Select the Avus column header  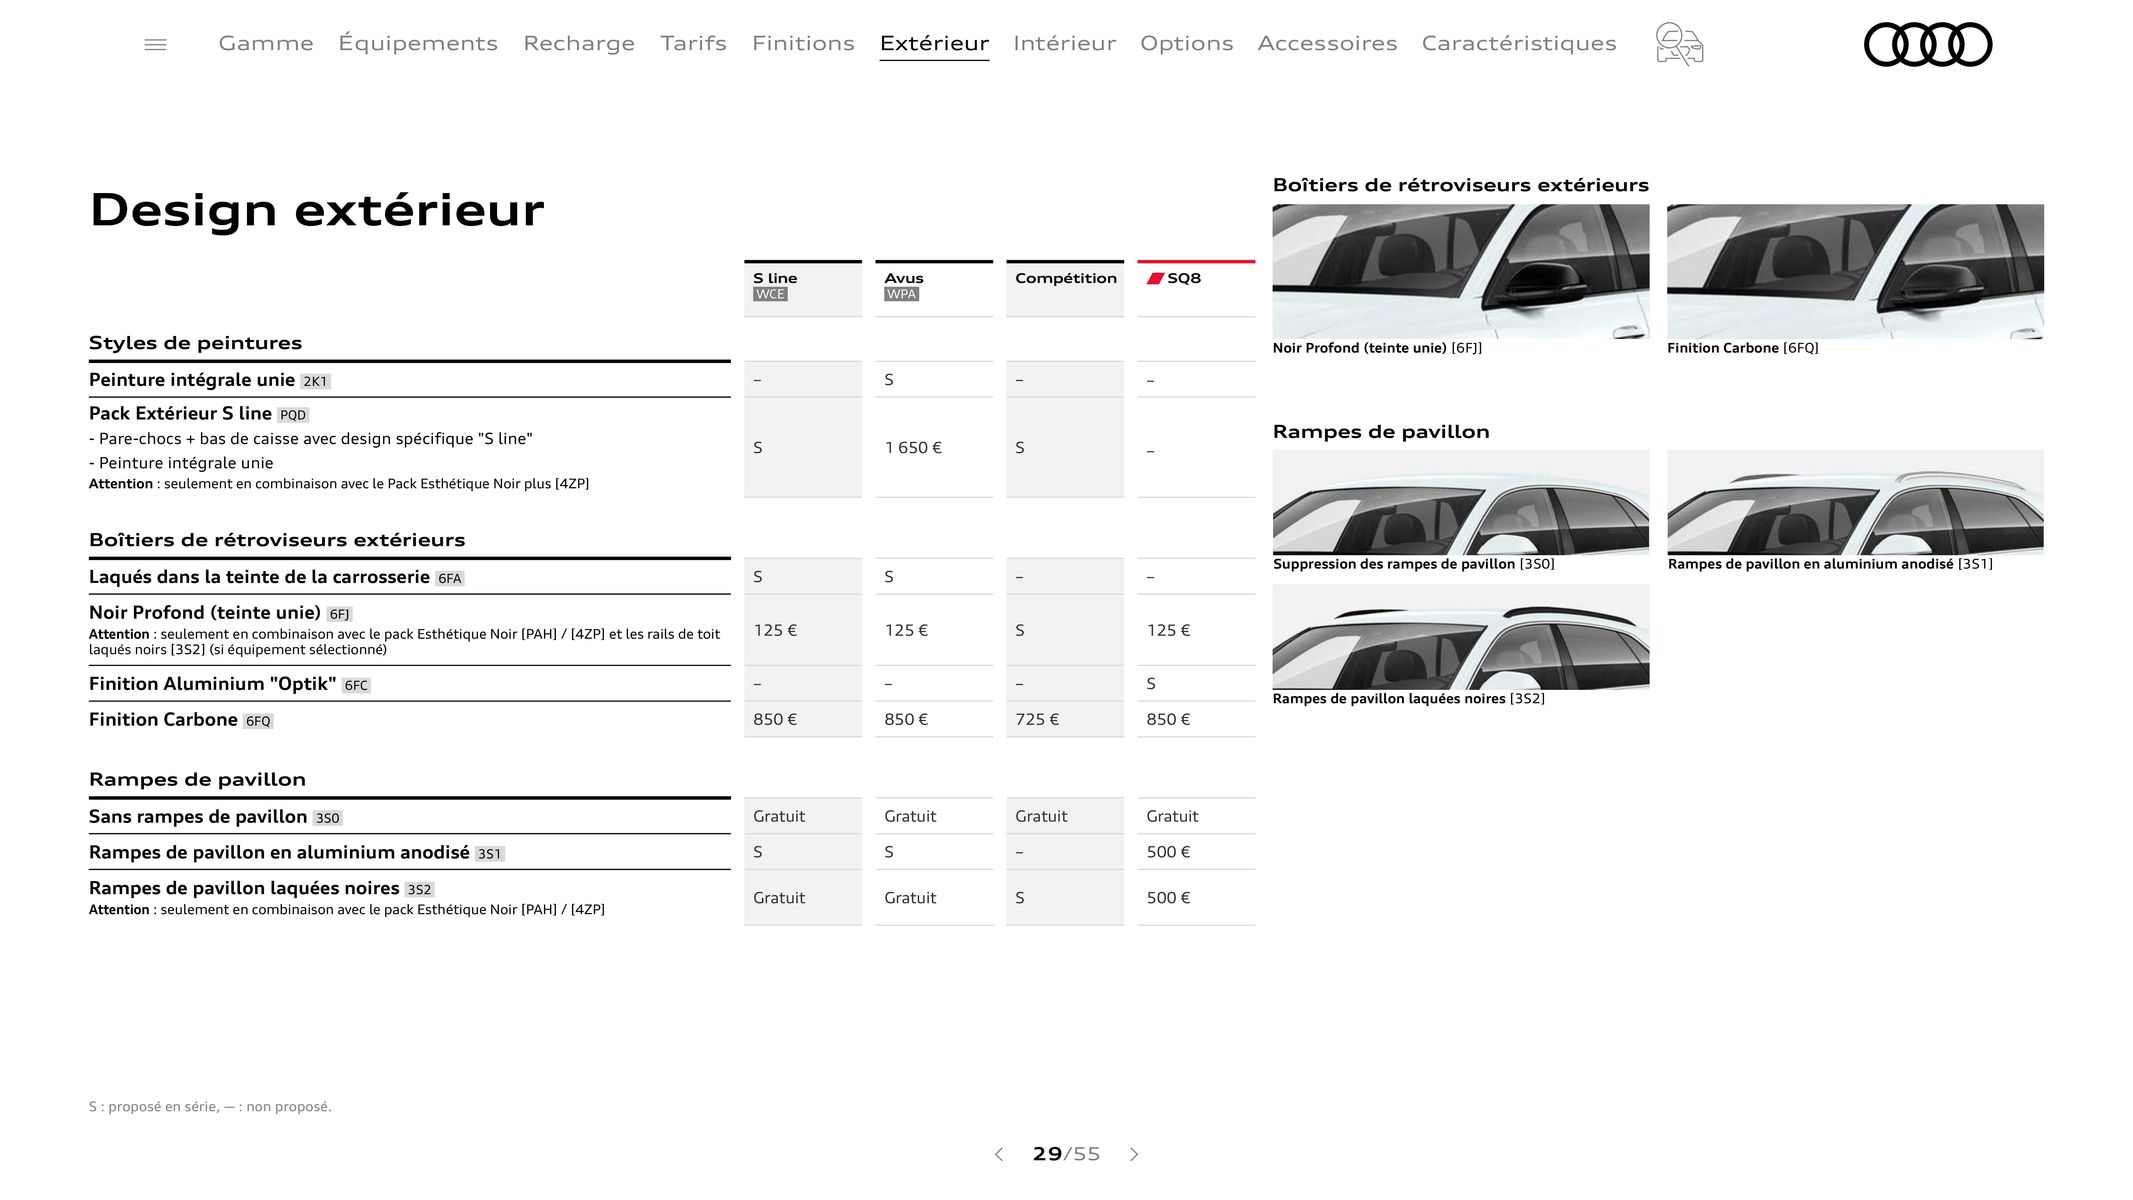point(933,288)
